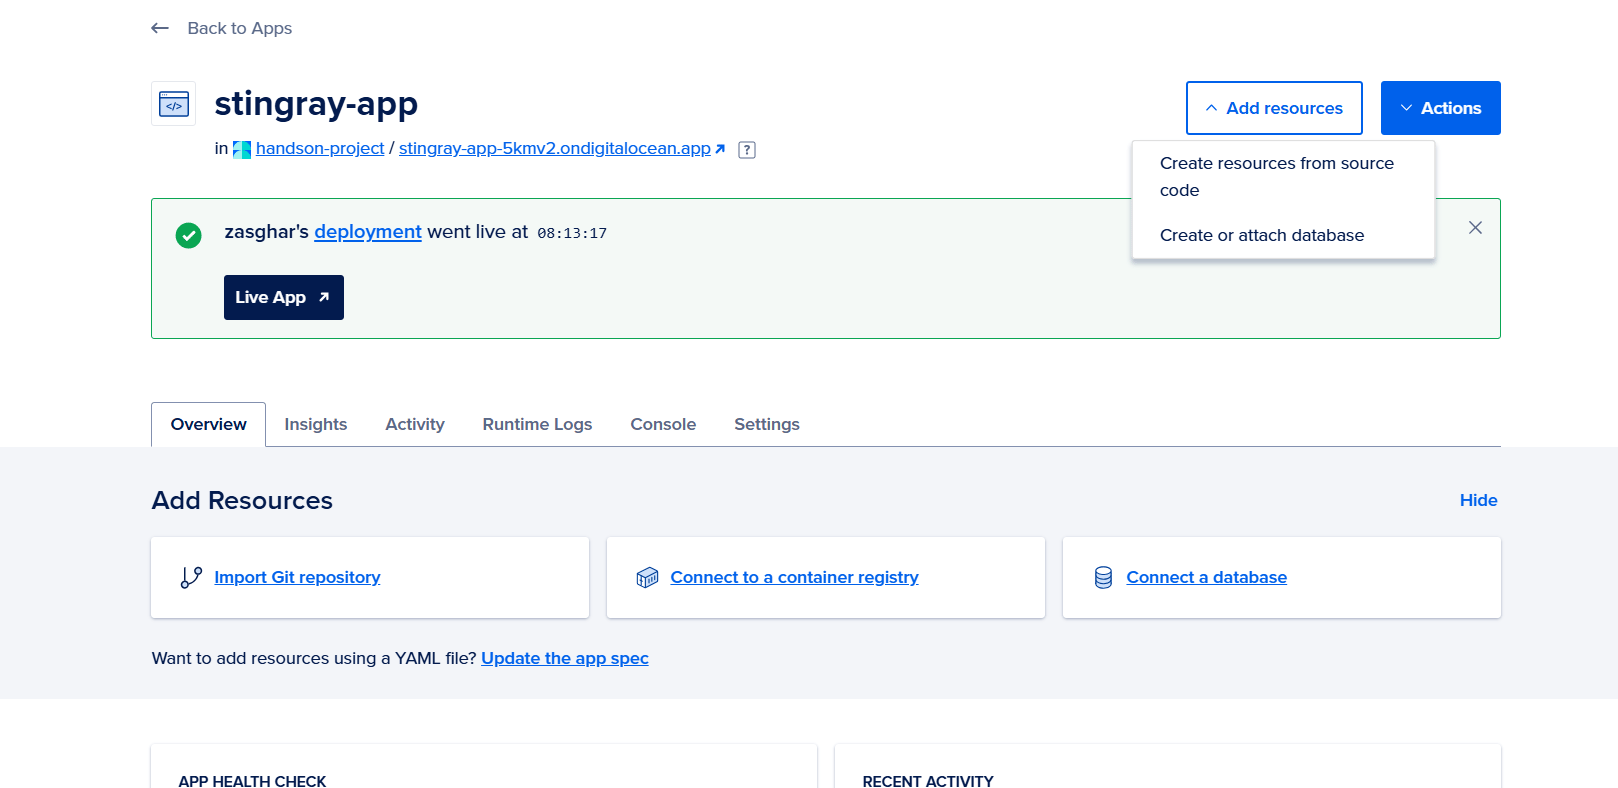Click Import Git repository link
This screenshot has width=1618, height=788.
coord(297,577)
